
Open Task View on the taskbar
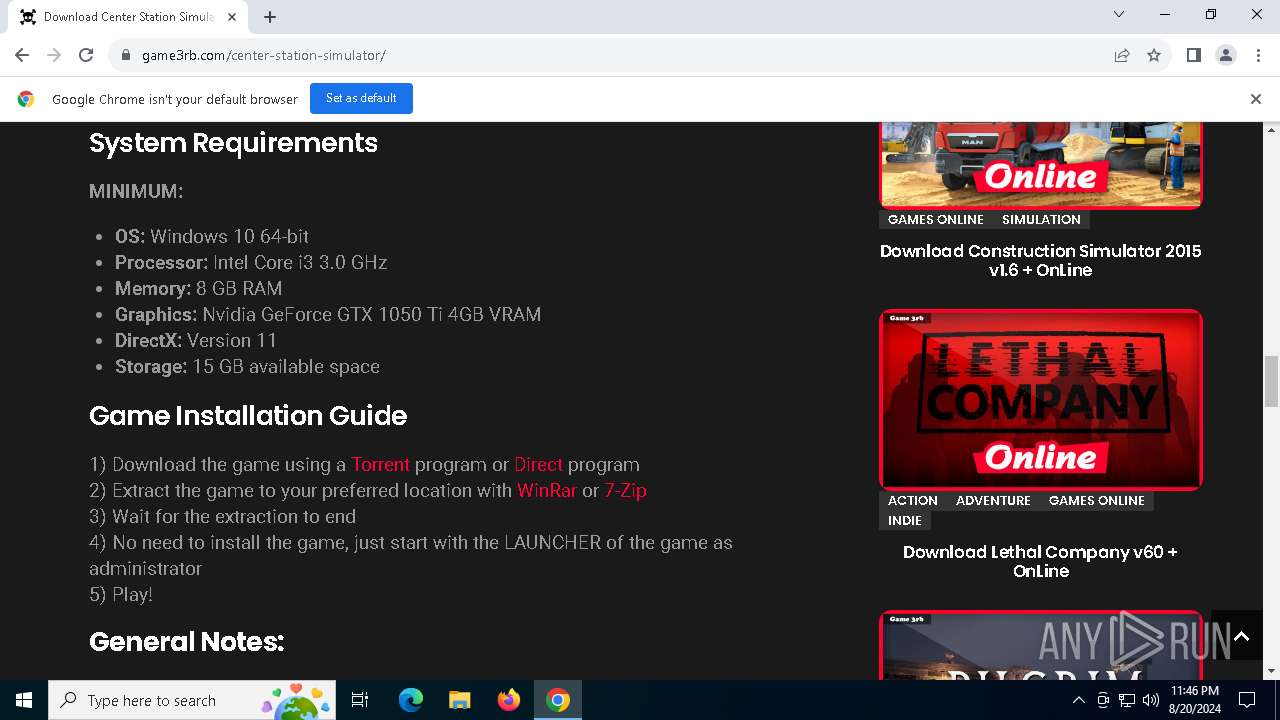360,700
